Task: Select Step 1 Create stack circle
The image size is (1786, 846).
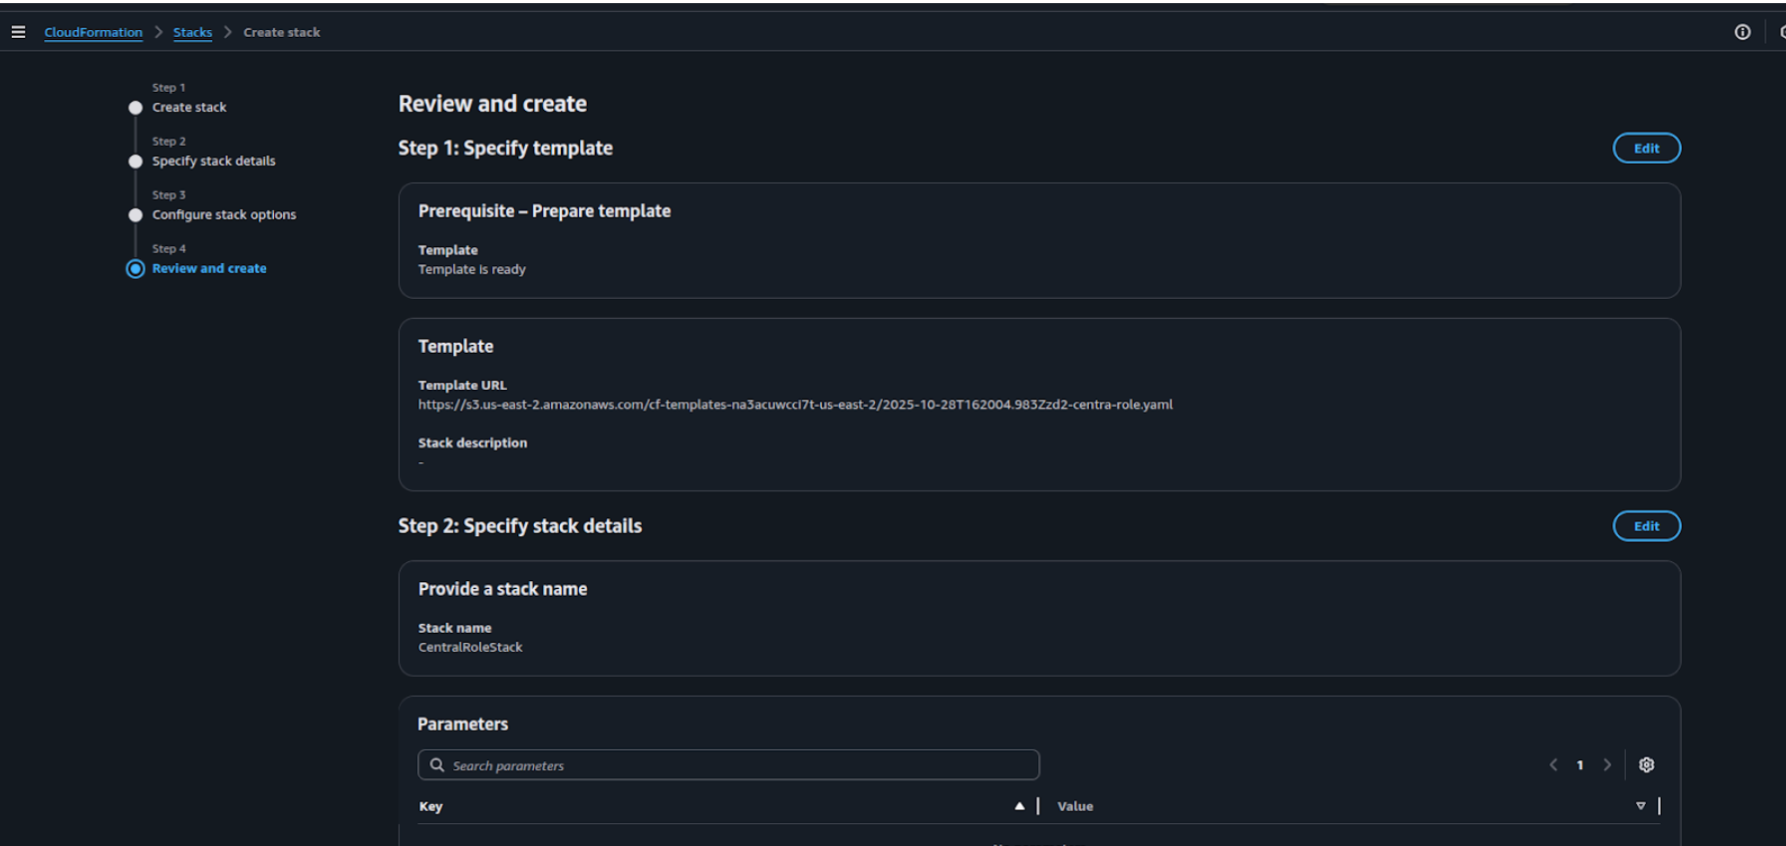Action: coord(135,108)
